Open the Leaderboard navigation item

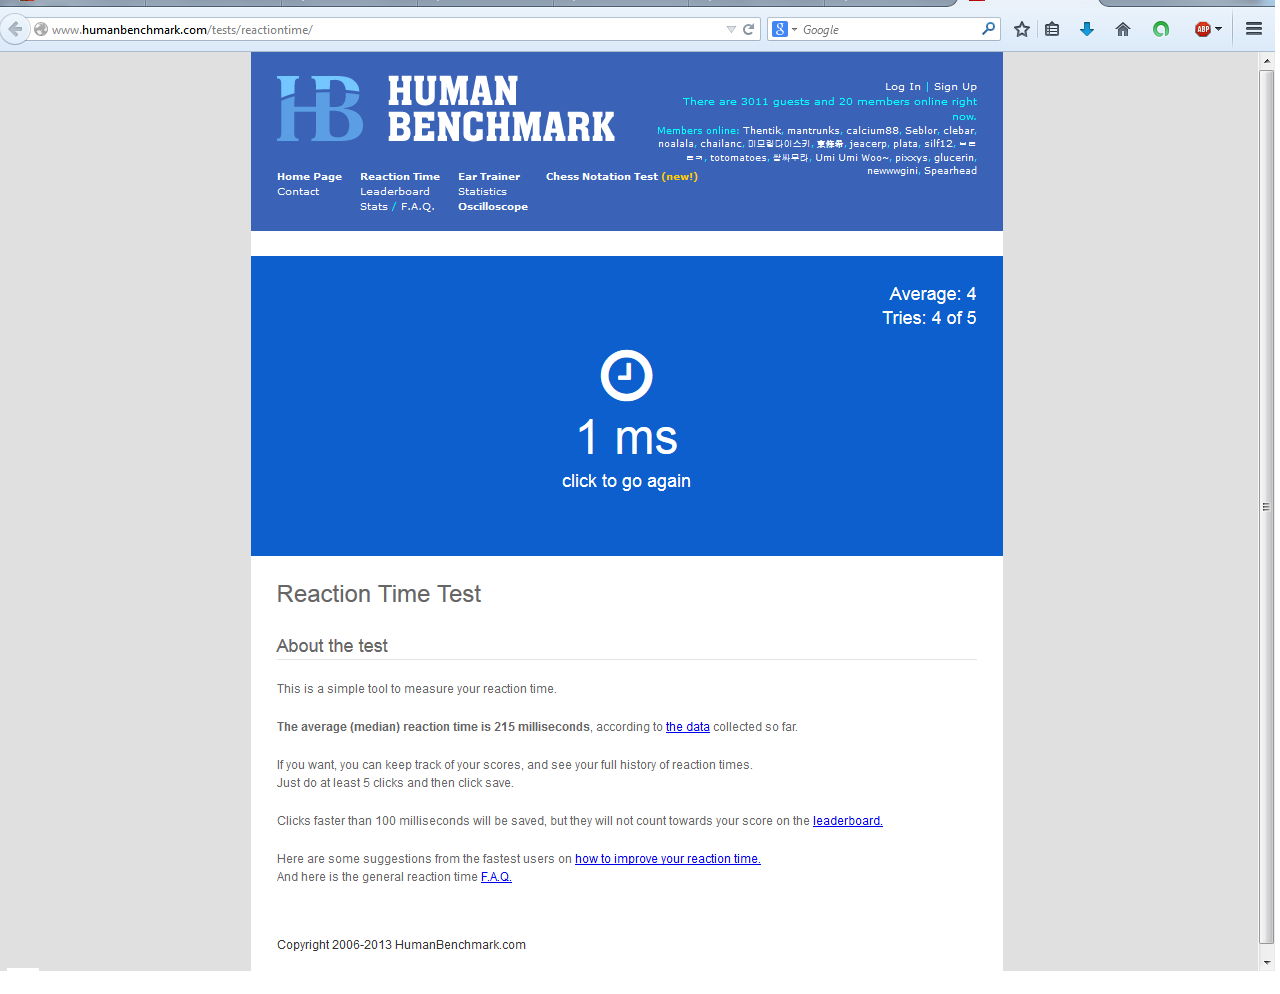coord(394,192)
